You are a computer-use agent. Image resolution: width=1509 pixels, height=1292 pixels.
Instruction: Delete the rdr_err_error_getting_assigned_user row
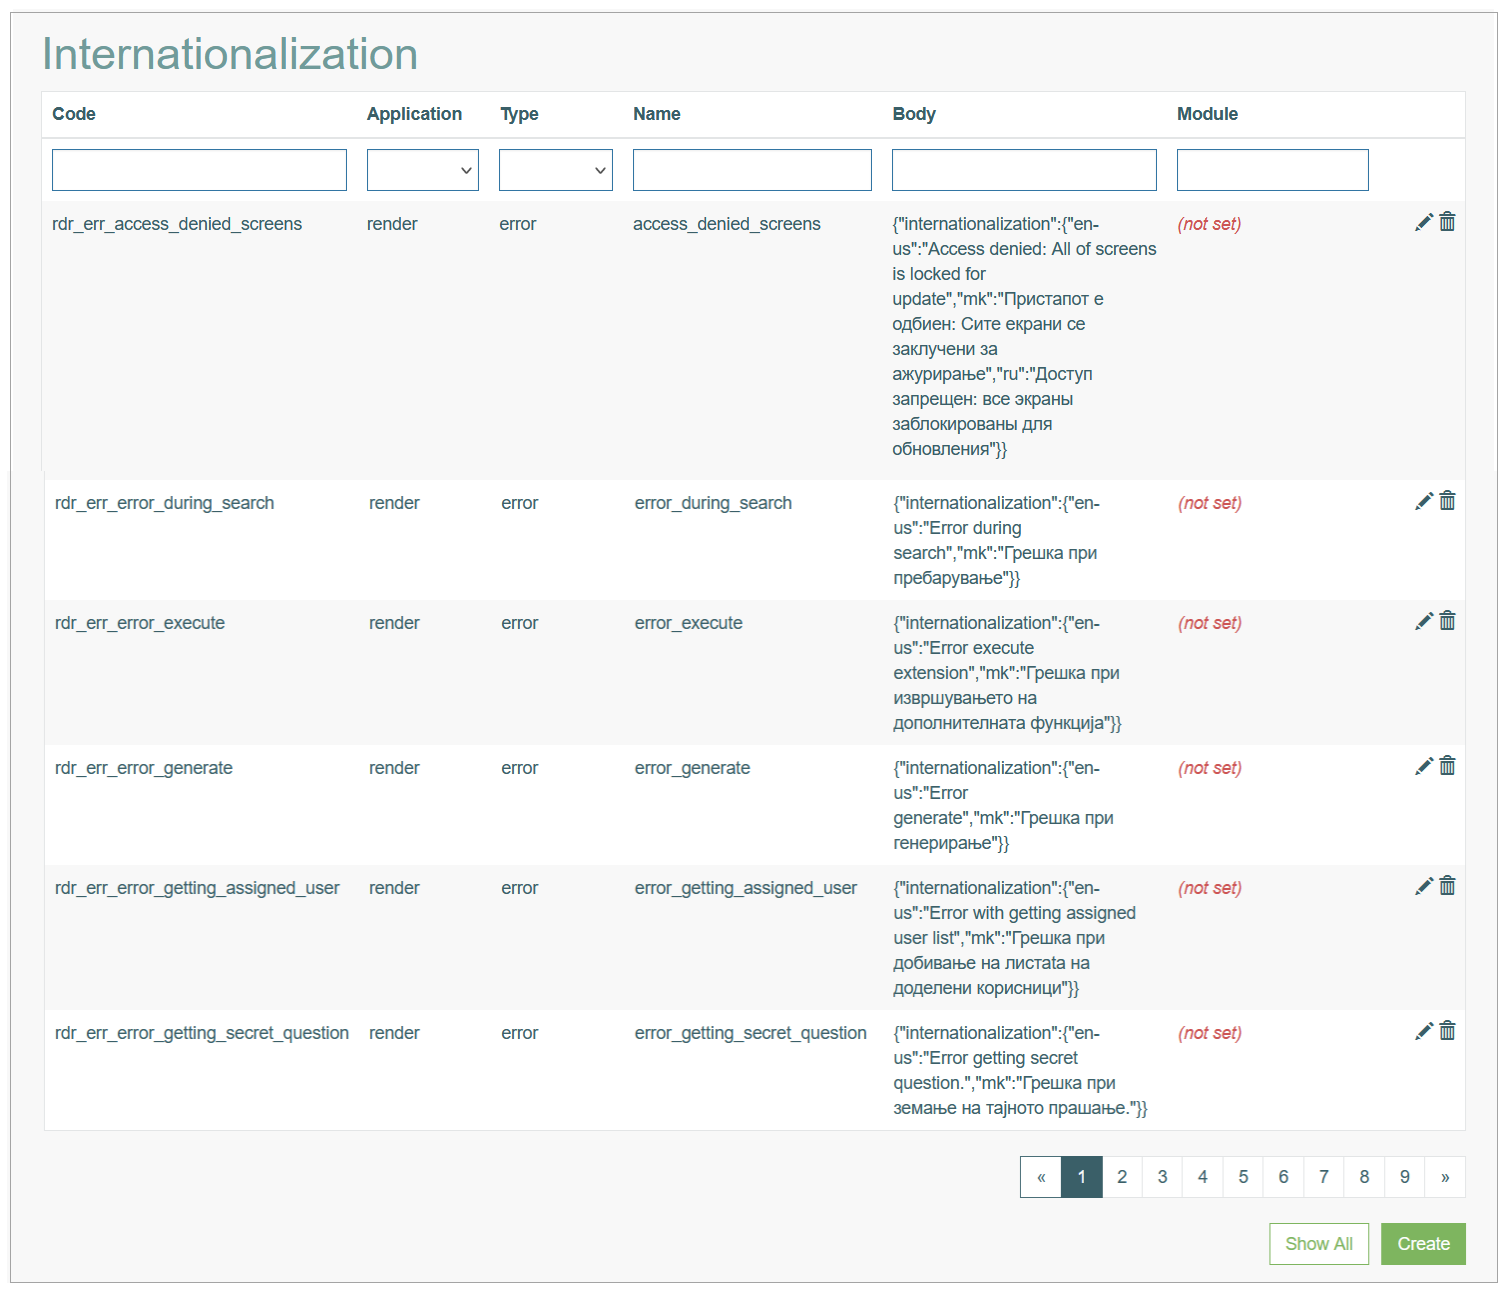(x=1447, y=886)
